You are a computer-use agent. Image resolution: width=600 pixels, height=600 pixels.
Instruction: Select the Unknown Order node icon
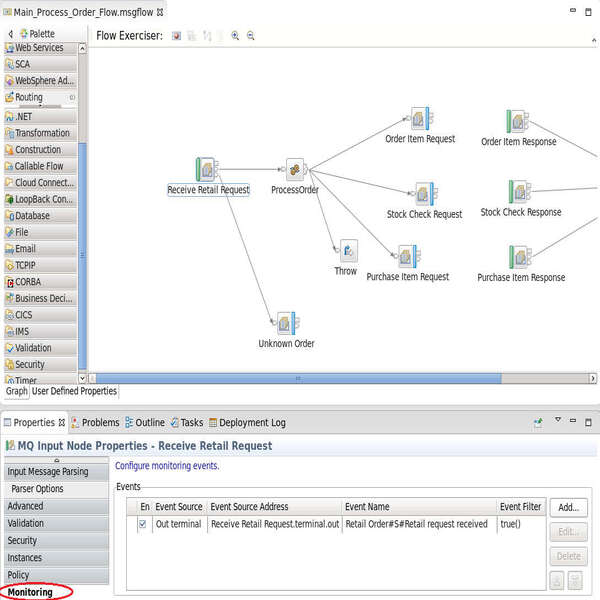(287, 323)
